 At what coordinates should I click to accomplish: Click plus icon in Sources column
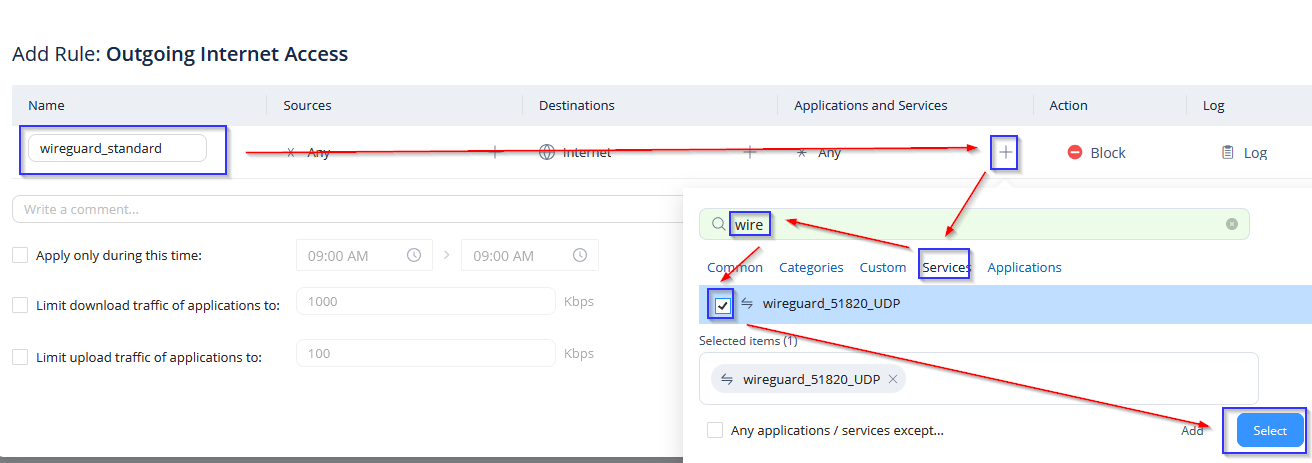click(x=495, y=152)
